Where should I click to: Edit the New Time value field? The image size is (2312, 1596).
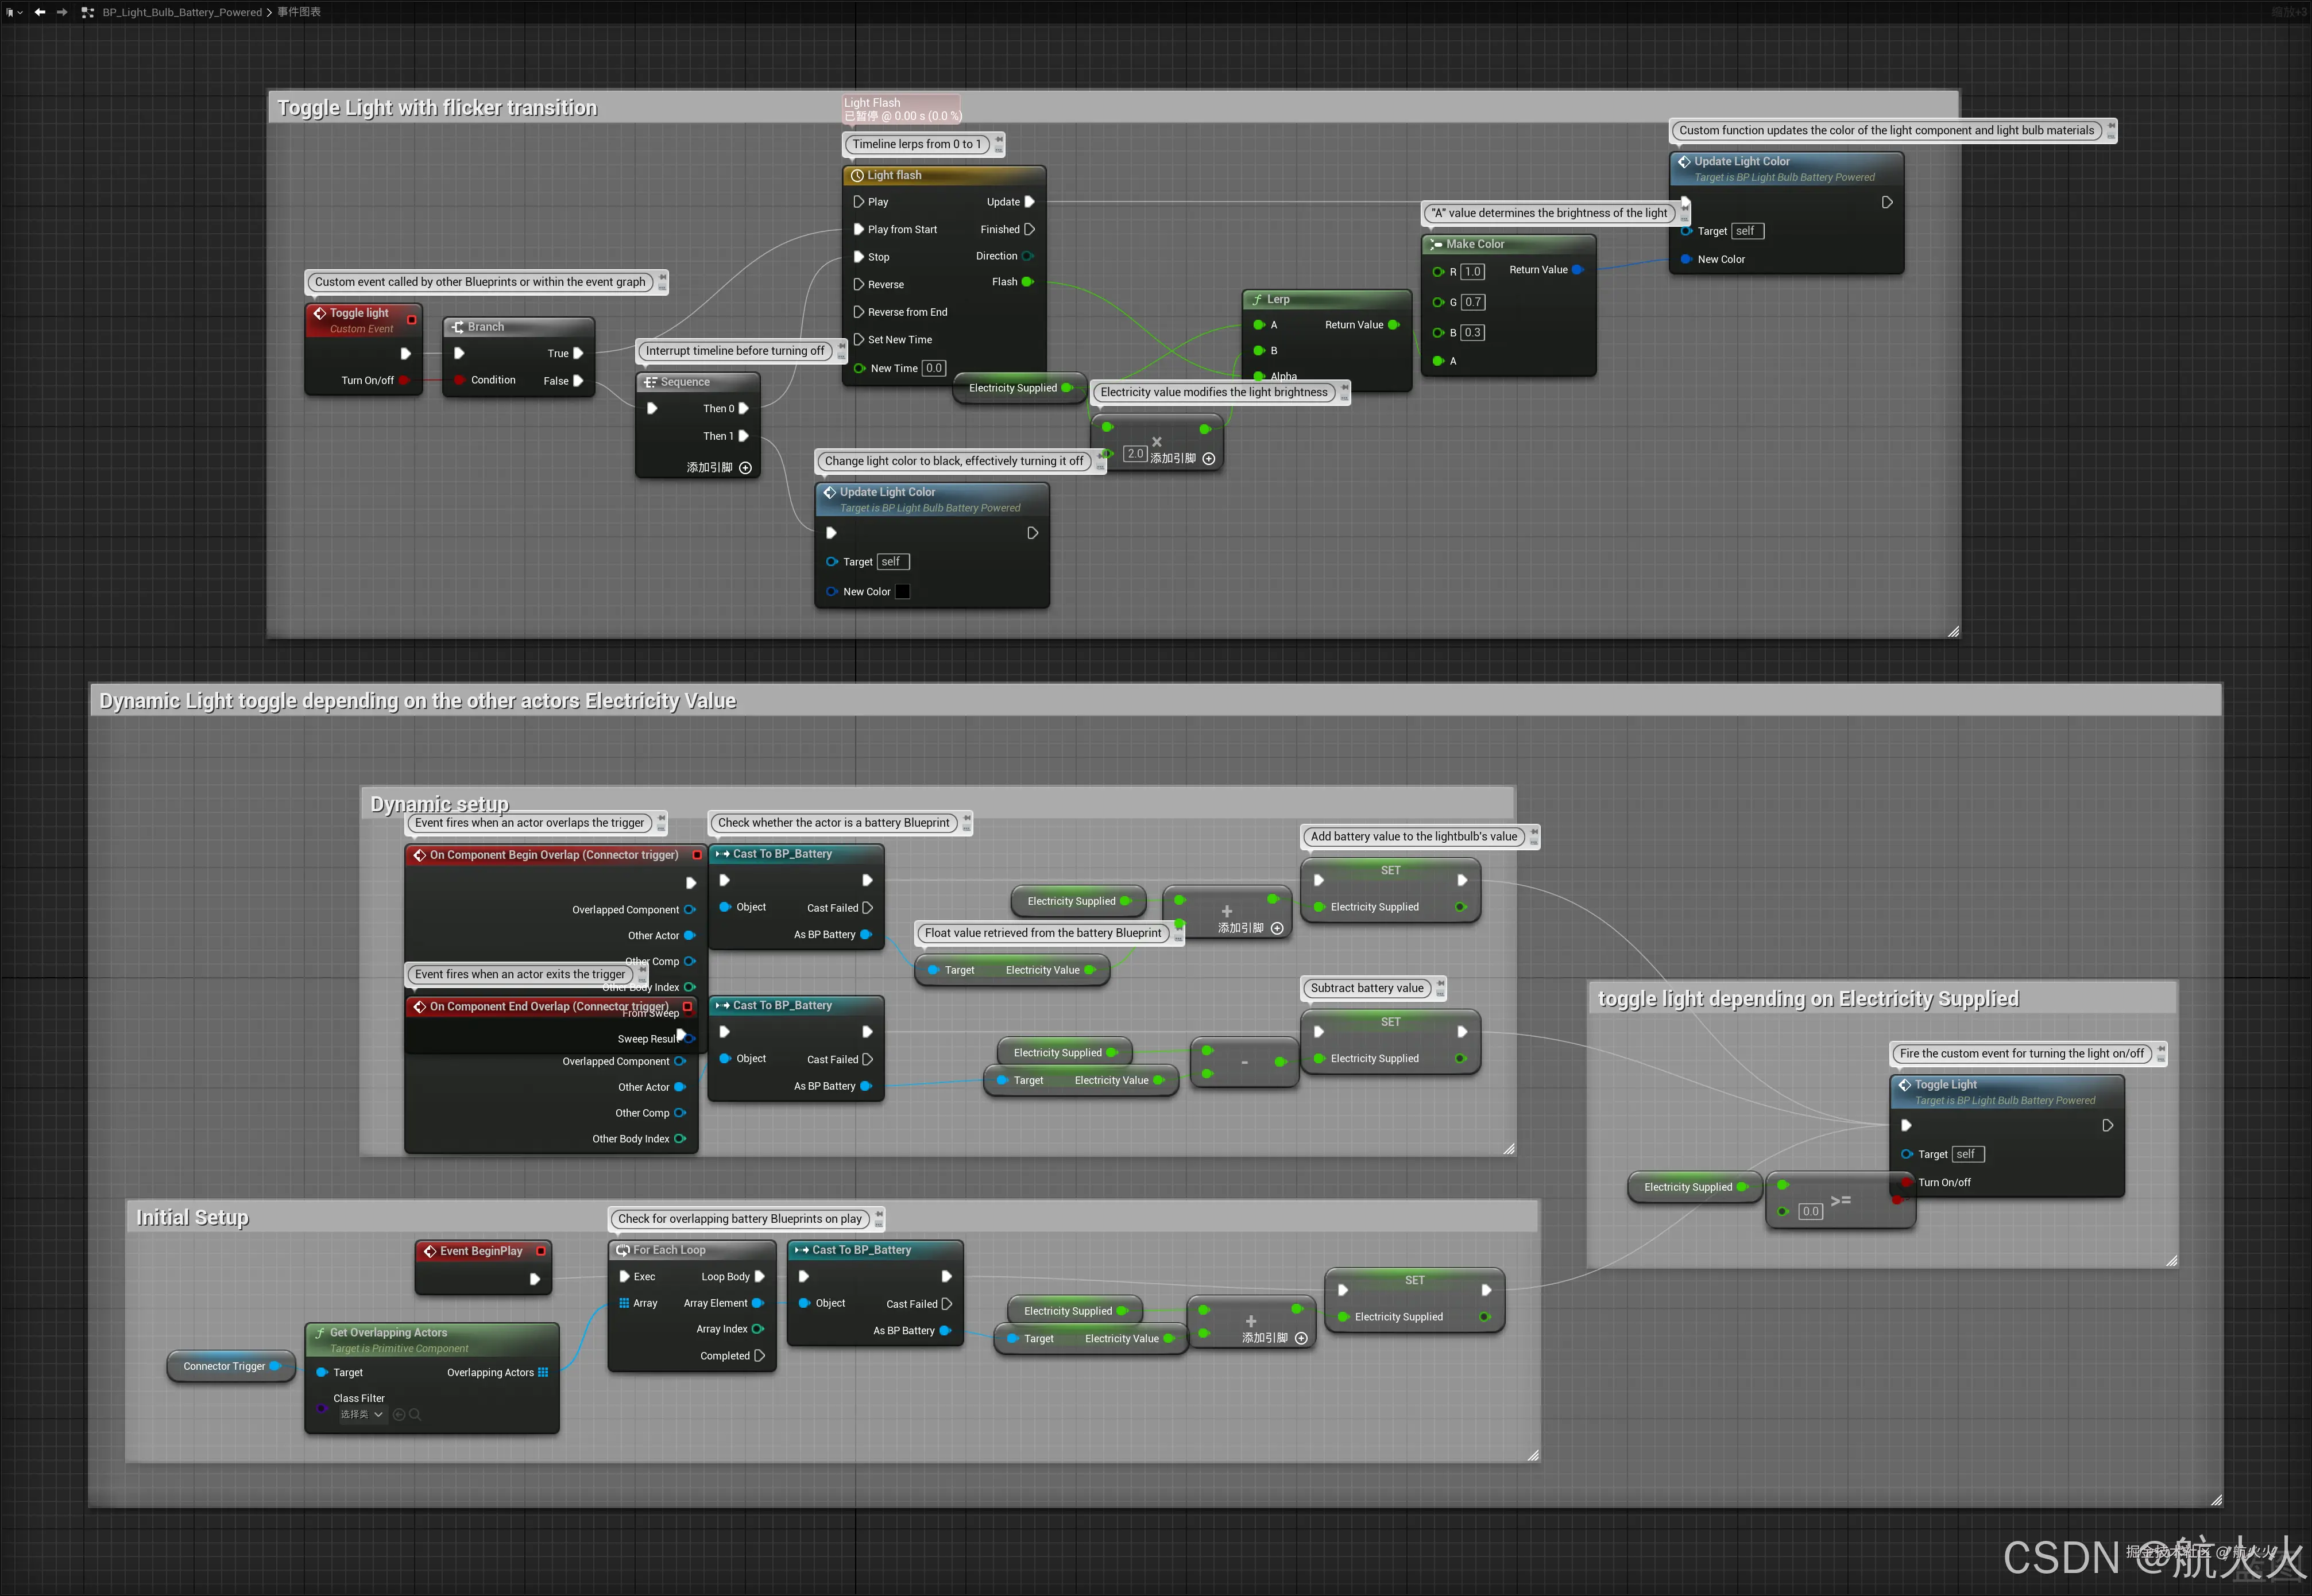click(x=933, y=368)
